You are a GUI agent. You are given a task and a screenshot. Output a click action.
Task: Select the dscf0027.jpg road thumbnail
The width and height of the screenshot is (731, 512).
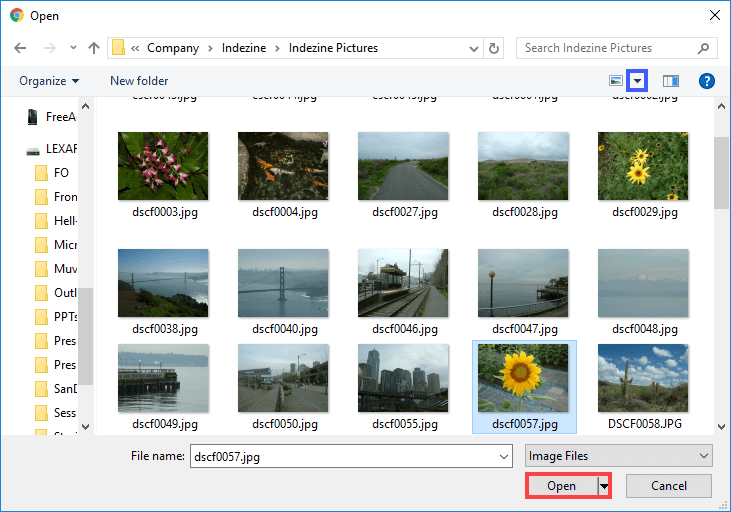click(403, 166)
